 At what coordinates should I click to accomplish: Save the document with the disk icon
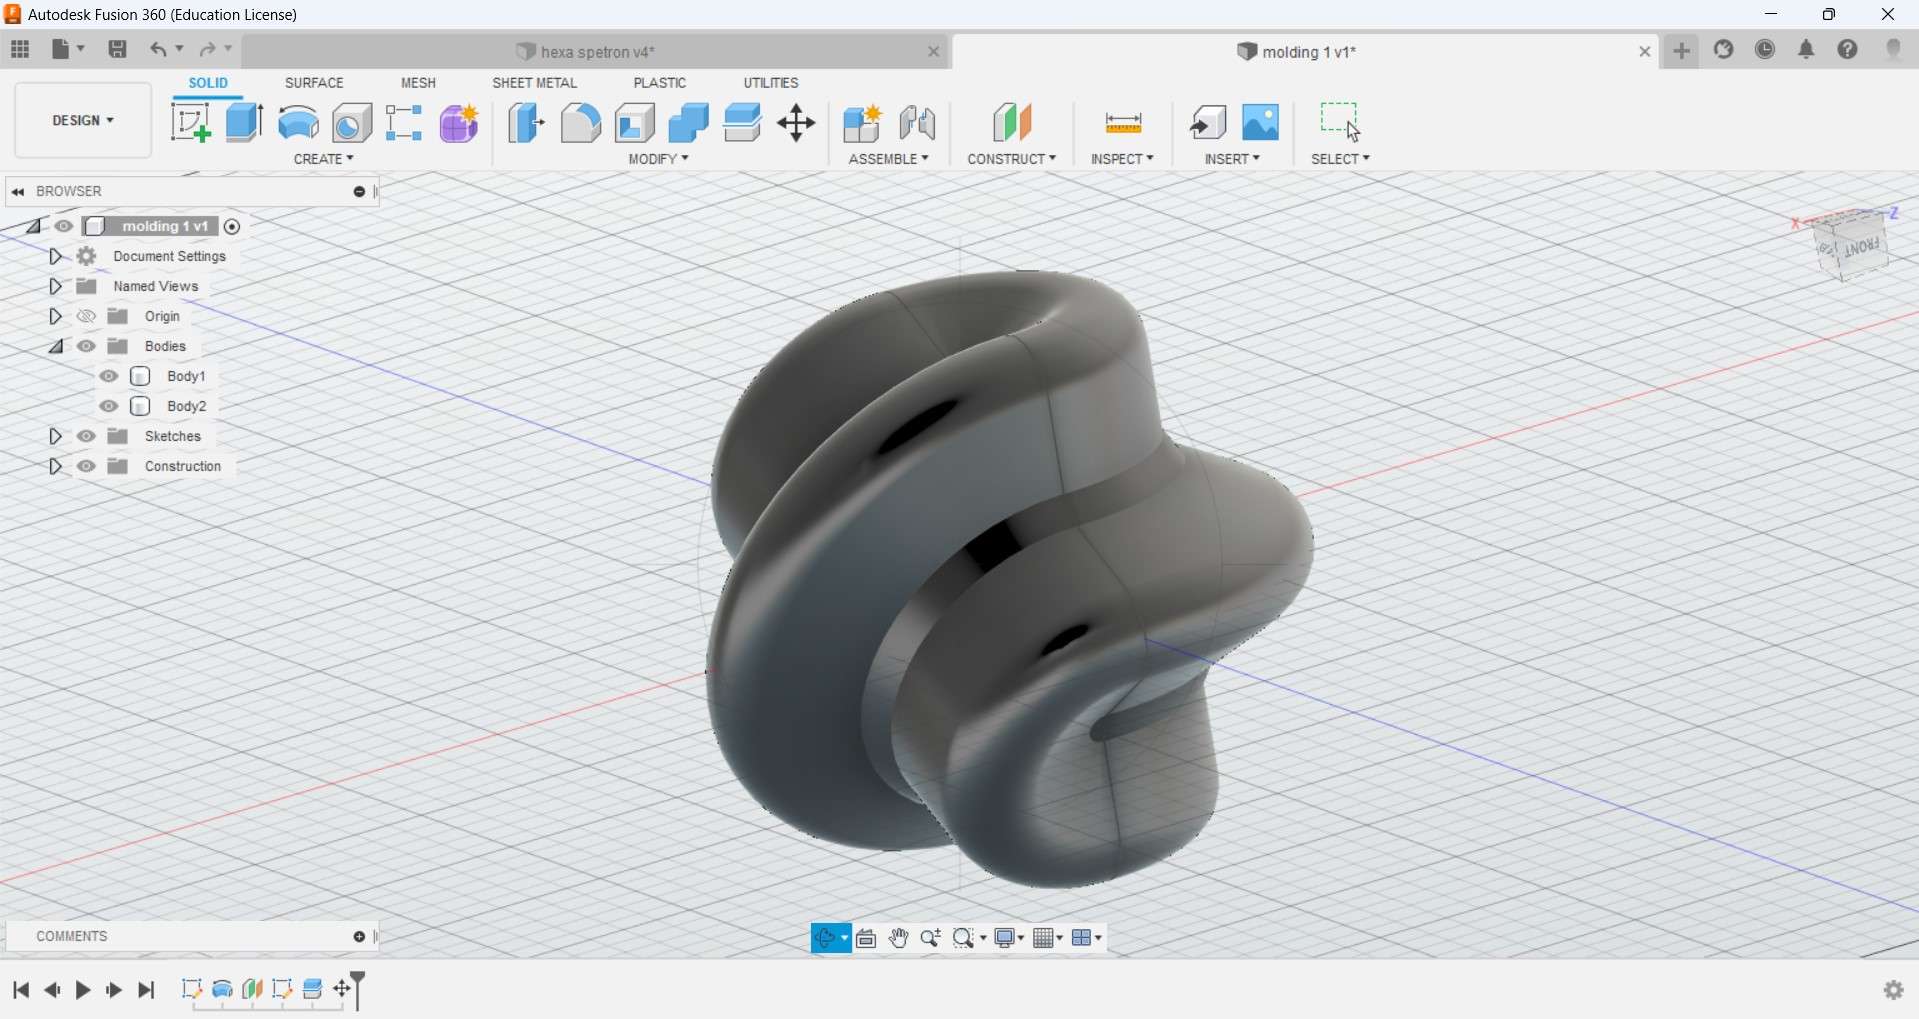118,49
